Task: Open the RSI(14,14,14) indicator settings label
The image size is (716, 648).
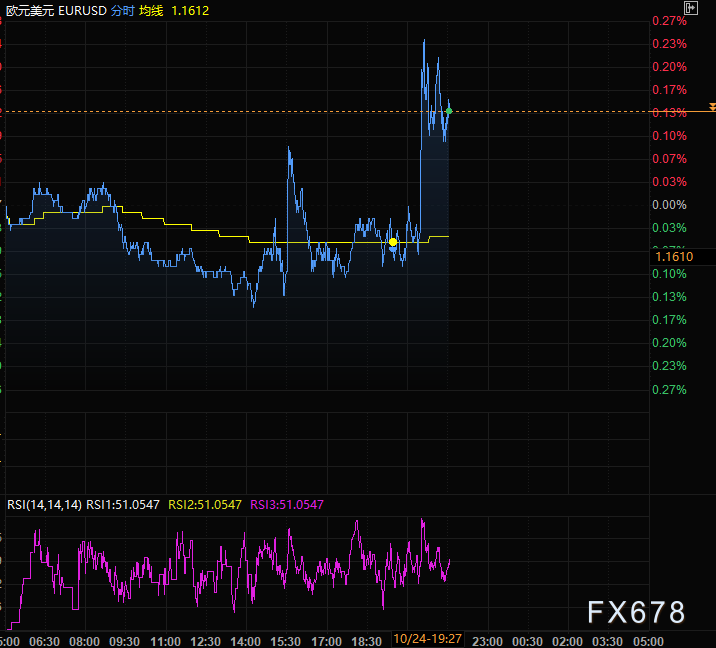Action: (44, 505)
